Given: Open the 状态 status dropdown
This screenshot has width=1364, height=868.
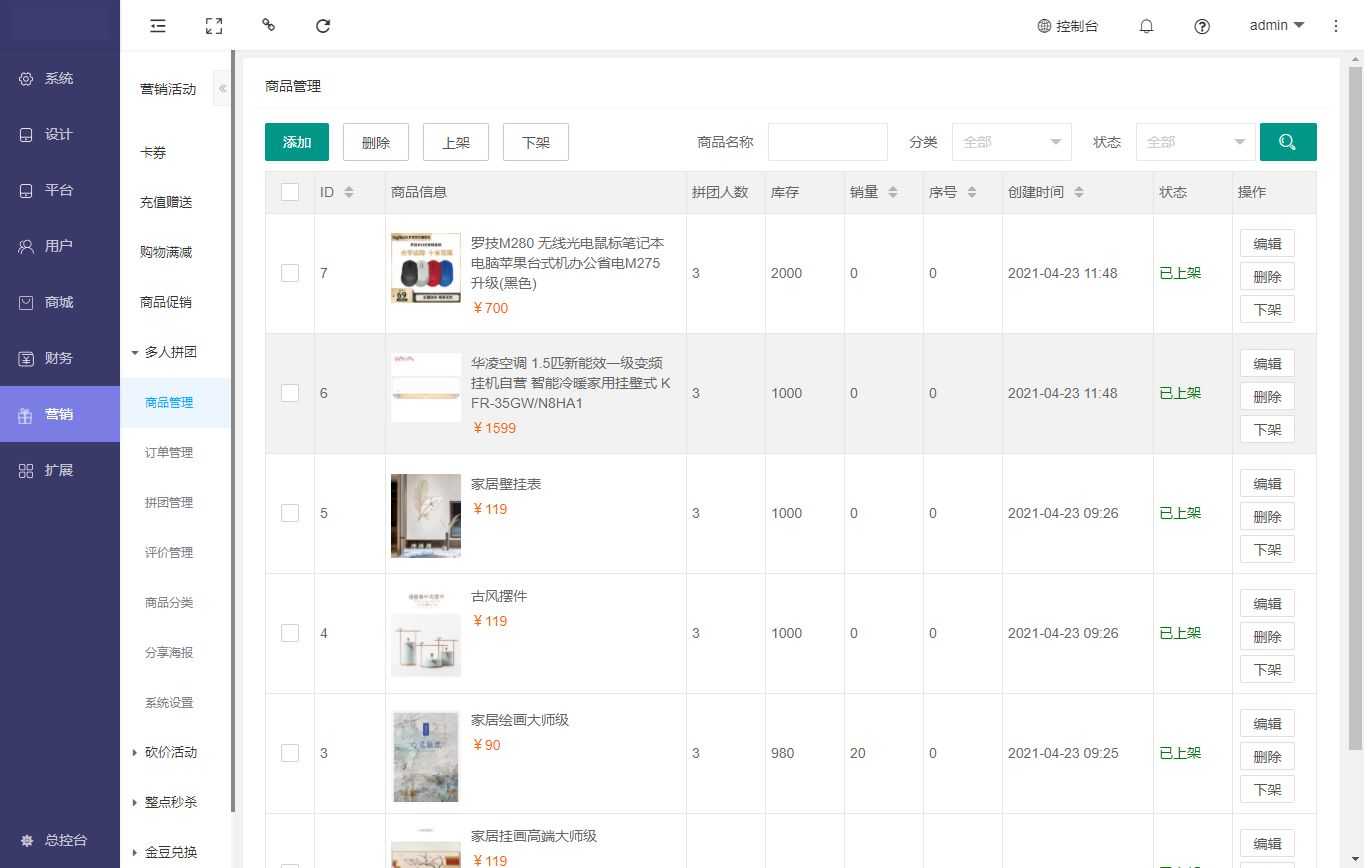Looking at the screenshot, I should pyautogui.click(x=1195, y=142).
